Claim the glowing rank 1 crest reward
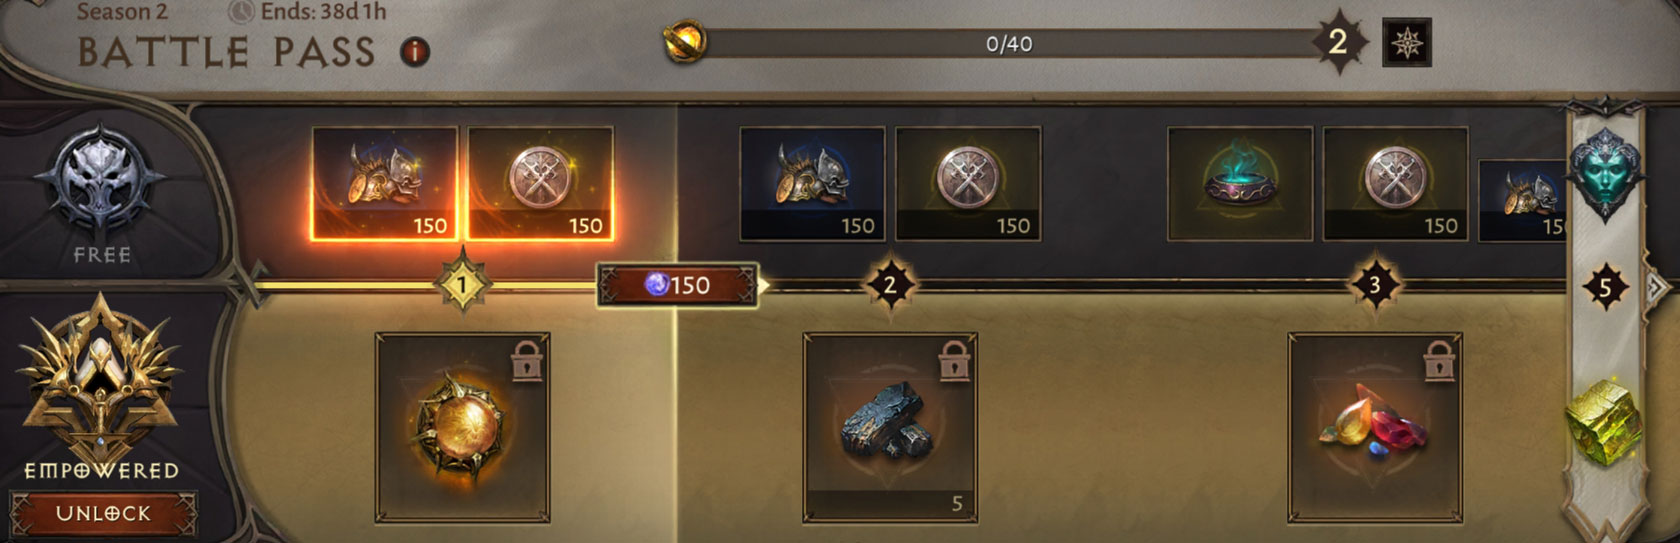This screenshot has width=1680, height=543. click(540, 184)
